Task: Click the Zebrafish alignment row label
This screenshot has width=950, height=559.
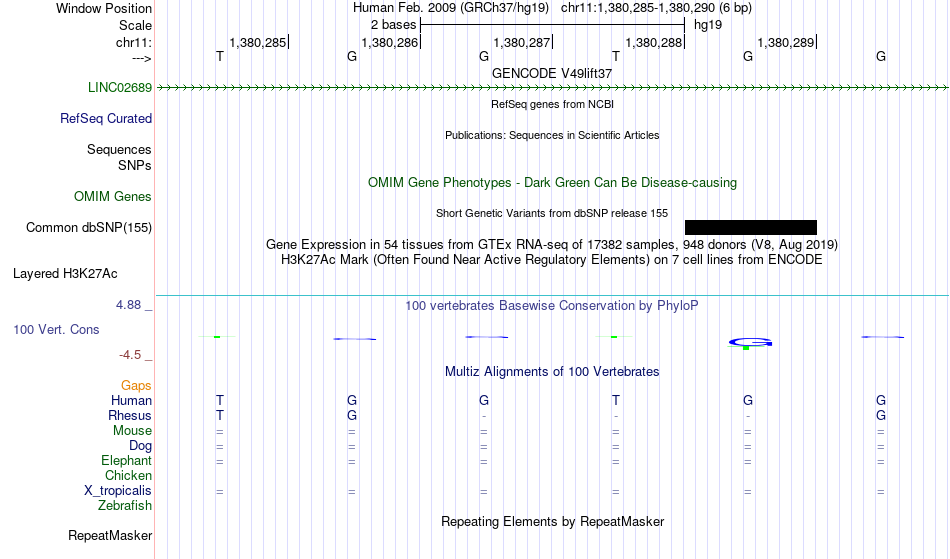Action: (125, 505)
